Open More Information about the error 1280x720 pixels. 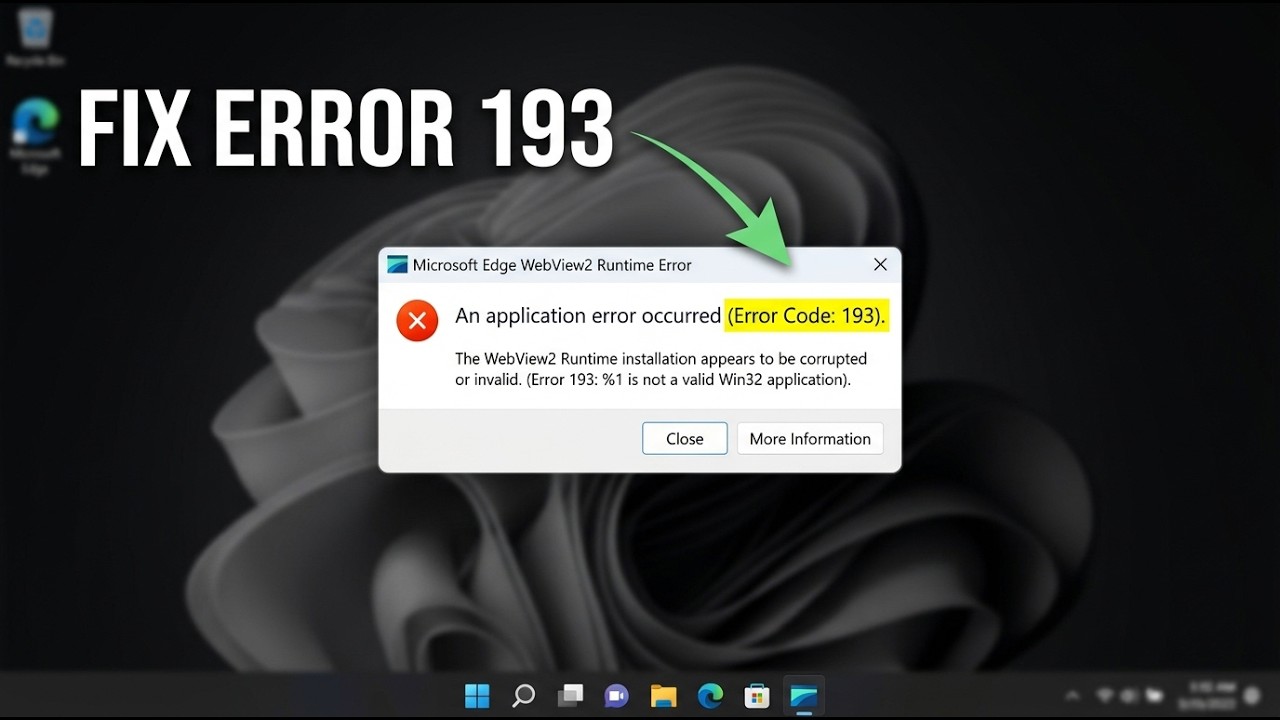click(x=810, y=438)
